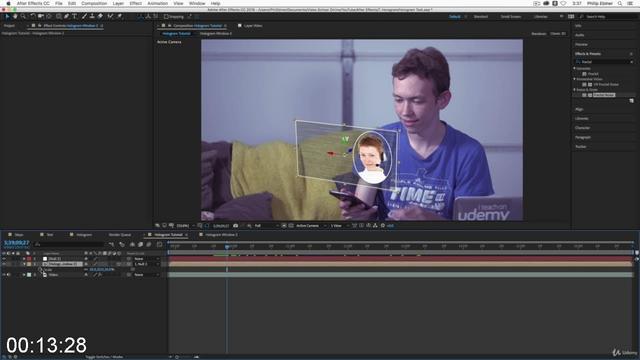Select the Hologram Tutorial breadcrumb in viewer

pos(176,33)
